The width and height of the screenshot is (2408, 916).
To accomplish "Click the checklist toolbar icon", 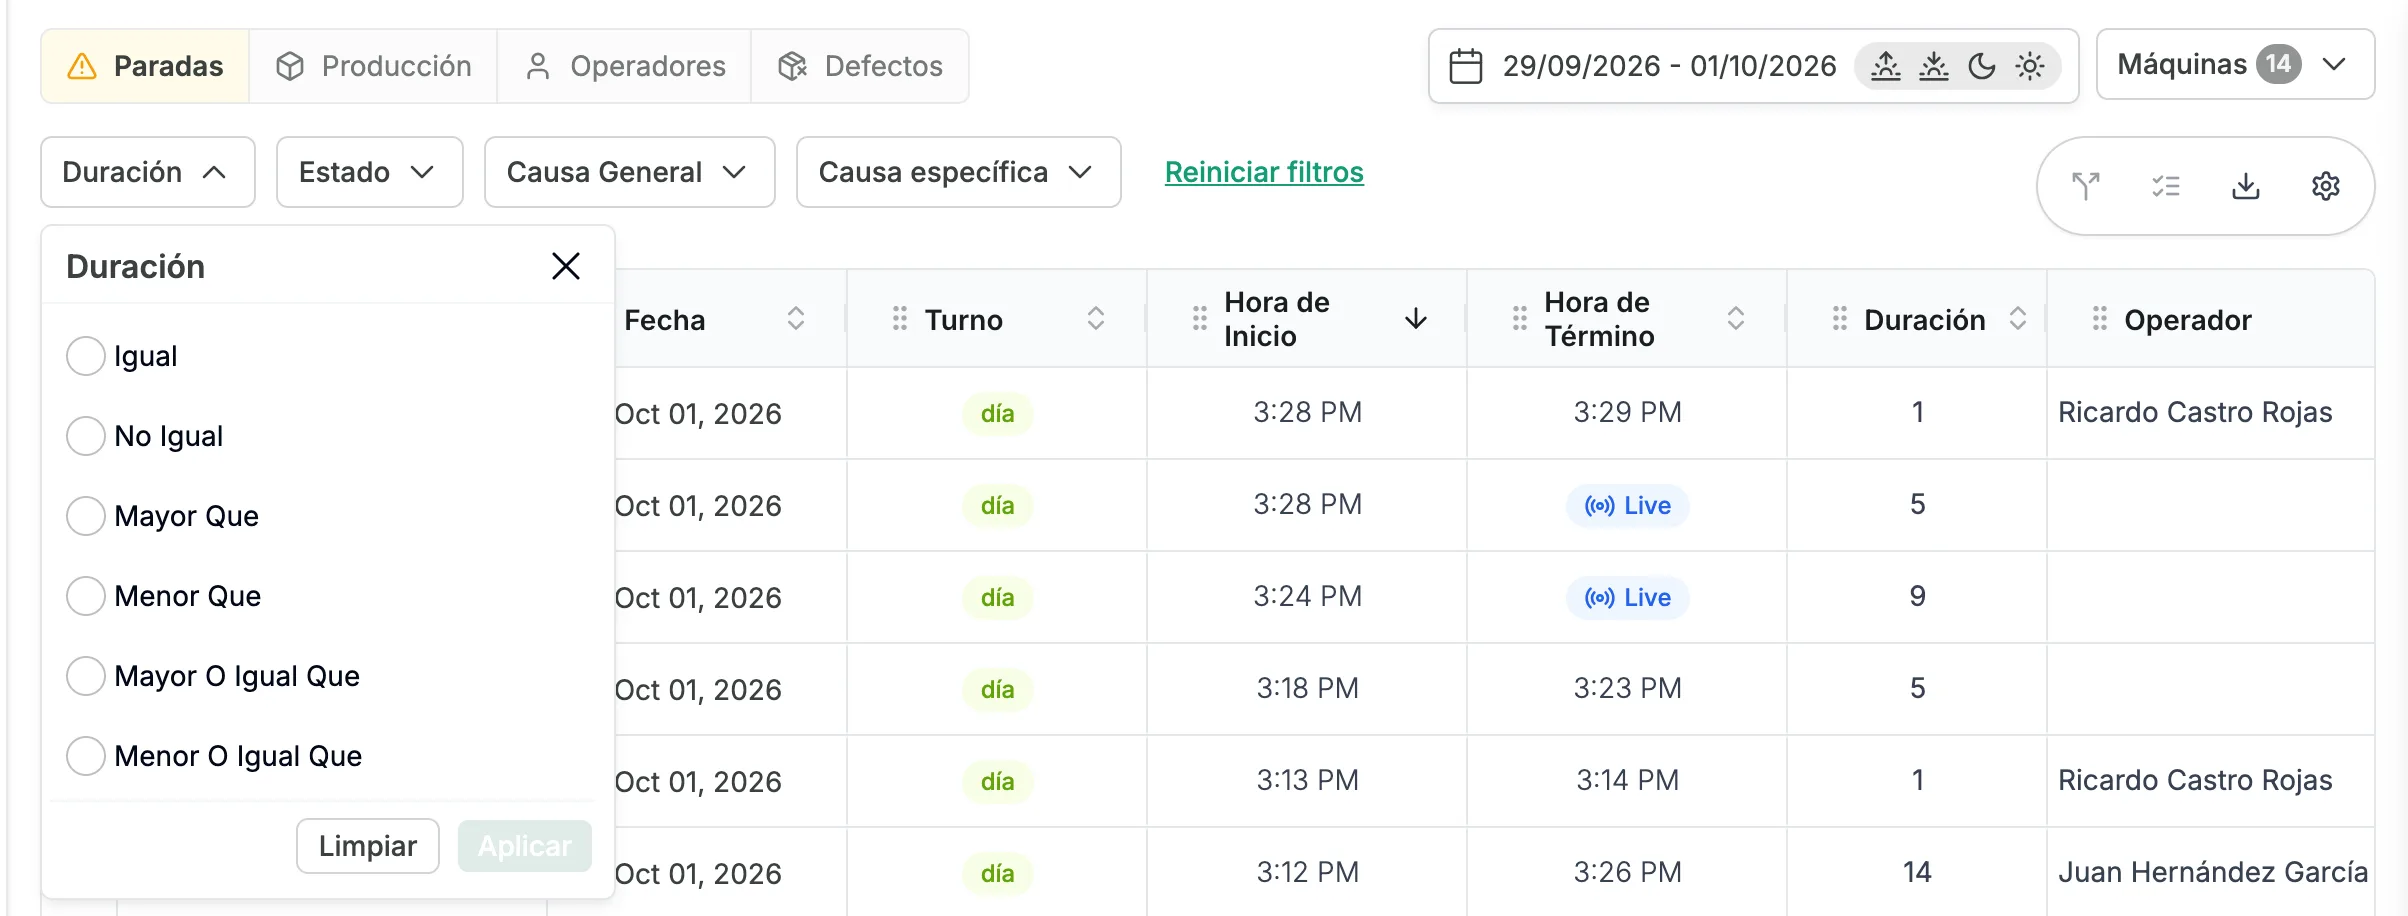I will pyautogui.click(x=2166, y=186).
